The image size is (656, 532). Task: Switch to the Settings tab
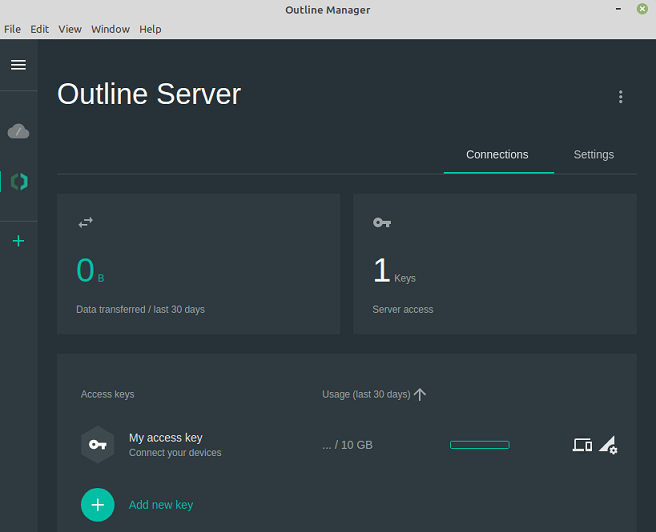(x=594, y=155)
